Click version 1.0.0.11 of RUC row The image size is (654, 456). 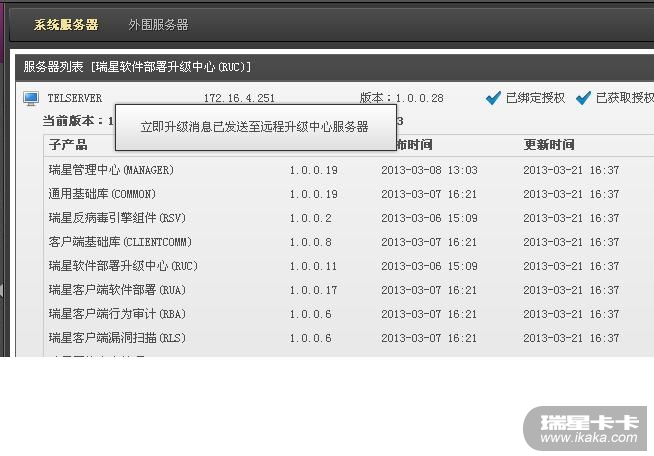[x=313, y=266]
